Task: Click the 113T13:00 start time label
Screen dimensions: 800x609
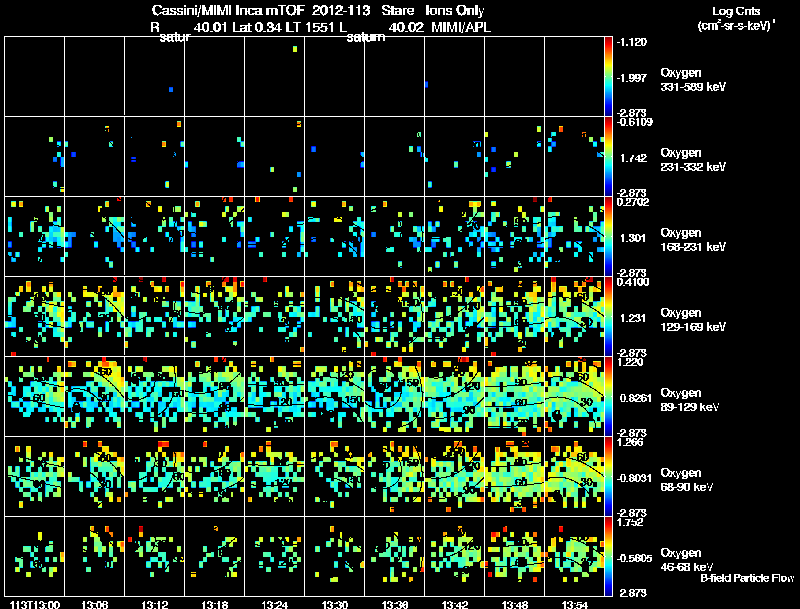Action: click(35, 604)
